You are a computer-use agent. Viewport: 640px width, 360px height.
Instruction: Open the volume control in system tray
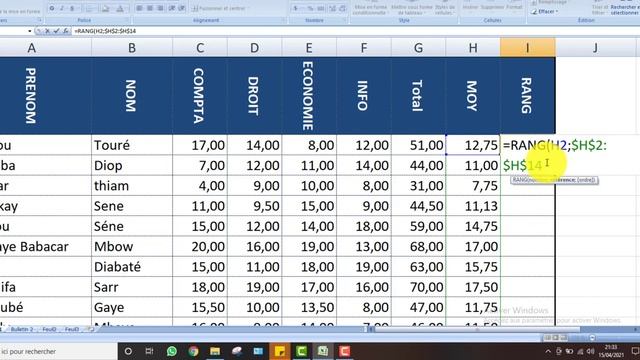point(590,351)
